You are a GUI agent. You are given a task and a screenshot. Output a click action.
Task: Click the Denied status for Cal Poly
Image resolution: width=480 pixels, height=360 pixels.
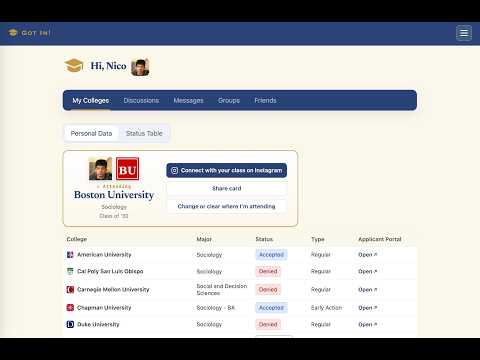click(x=268, y=271)
